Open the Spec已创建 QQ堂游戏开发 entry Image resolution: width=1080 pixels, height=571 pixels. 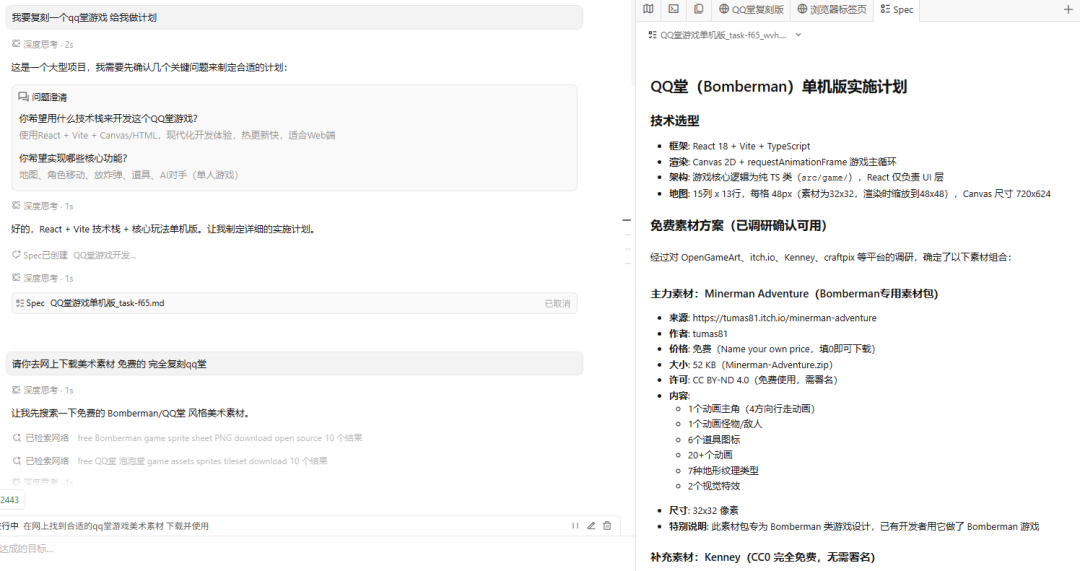[74, 255]
